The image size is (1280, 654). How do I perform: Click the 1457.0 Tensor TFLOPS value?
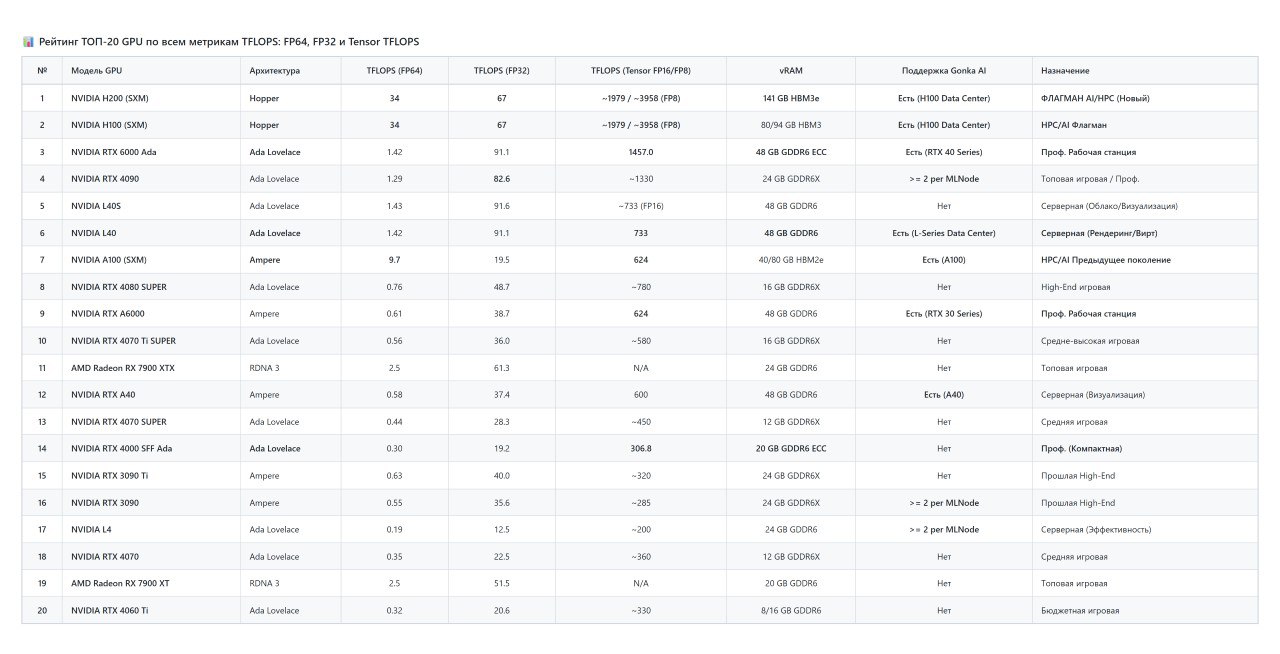(x=641, y=152)
